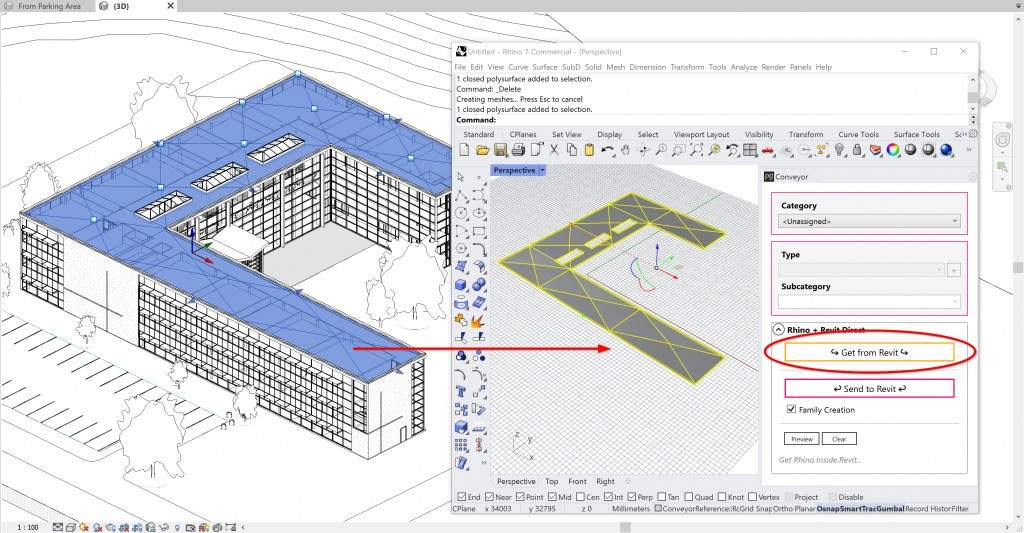The image size is (1024, 533).
Task: Toggle the Near osnap checkbox
Action: coord(489,497)
